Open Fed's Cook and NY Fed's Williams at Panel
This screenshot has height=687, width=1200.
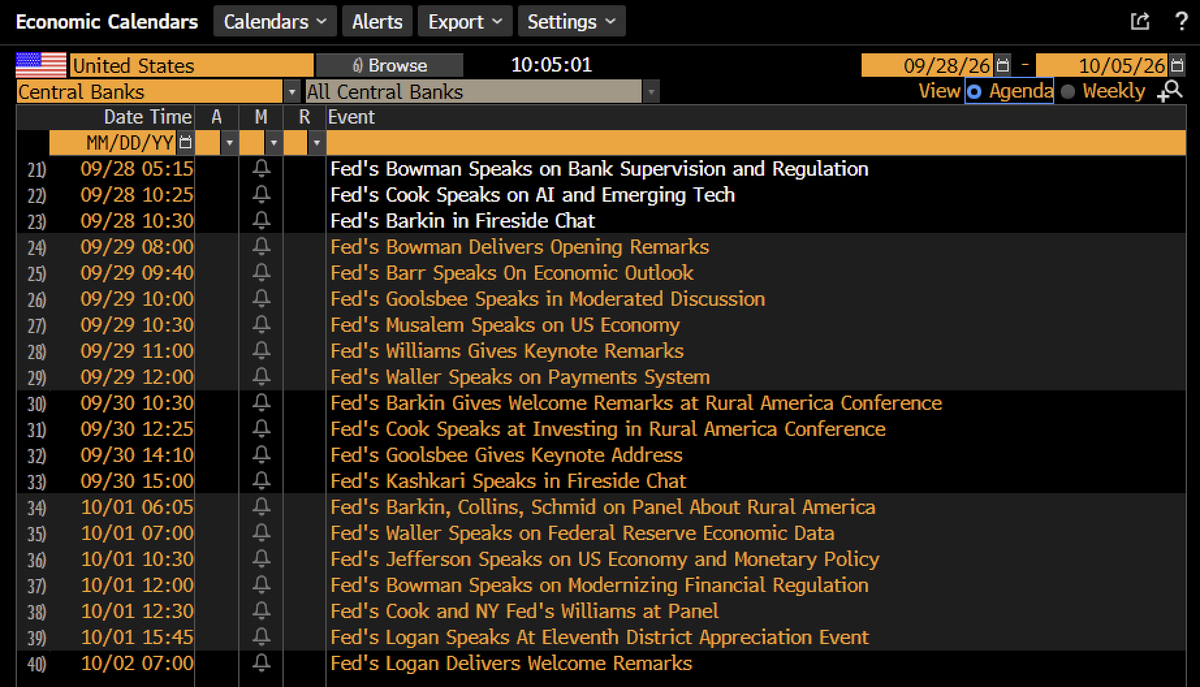pos(524,611)
